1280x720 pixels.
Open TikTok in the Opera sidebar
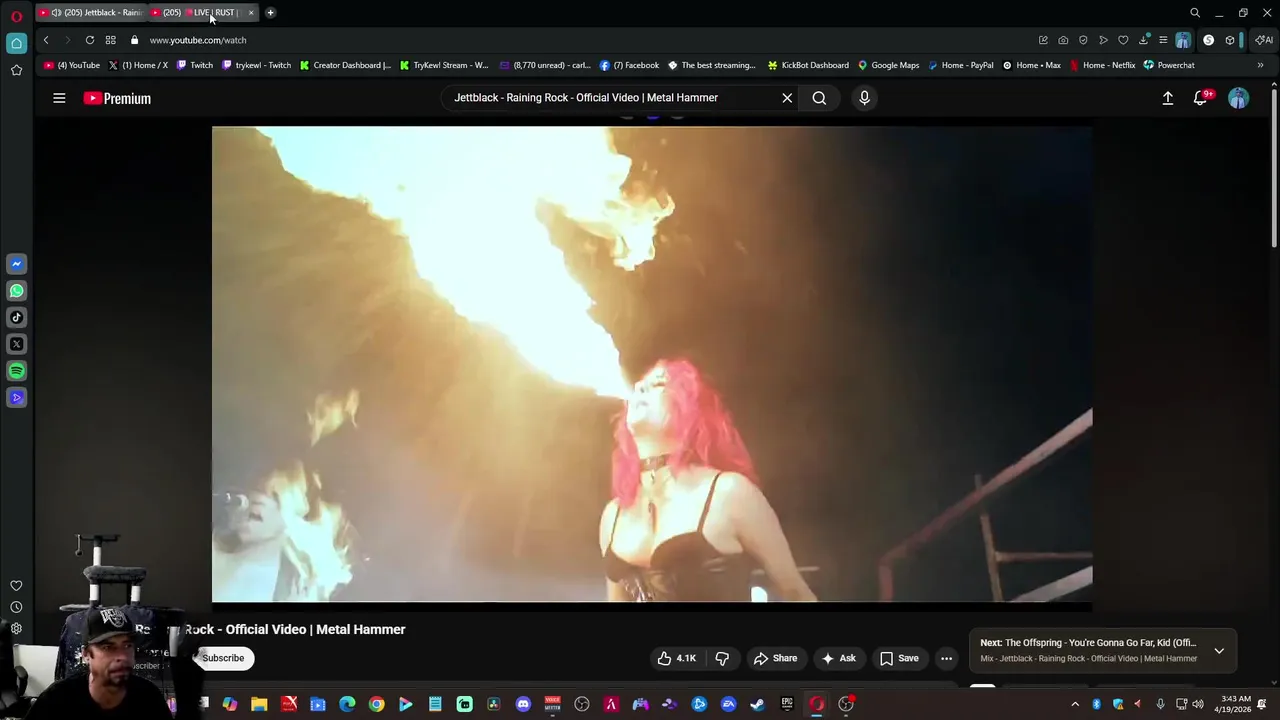pyautogui.click(x=16, y=317)
